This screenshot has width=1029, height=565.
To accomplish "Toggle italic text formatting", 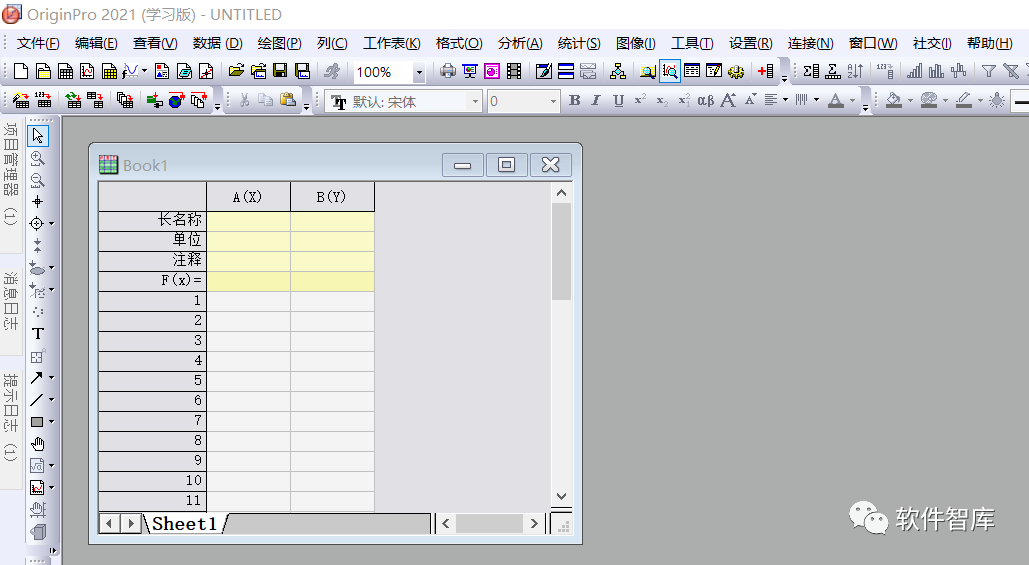I will pyautogui.click(x=596, y=100).
